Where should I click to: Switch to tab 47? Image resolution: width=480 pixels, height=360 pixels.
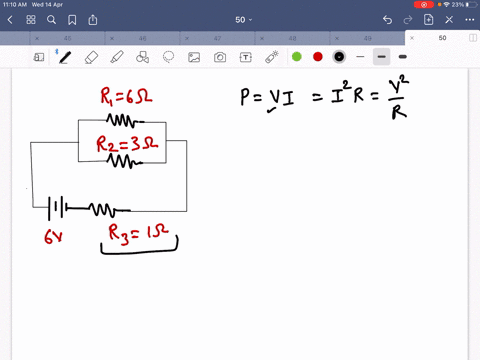point(217,38)
